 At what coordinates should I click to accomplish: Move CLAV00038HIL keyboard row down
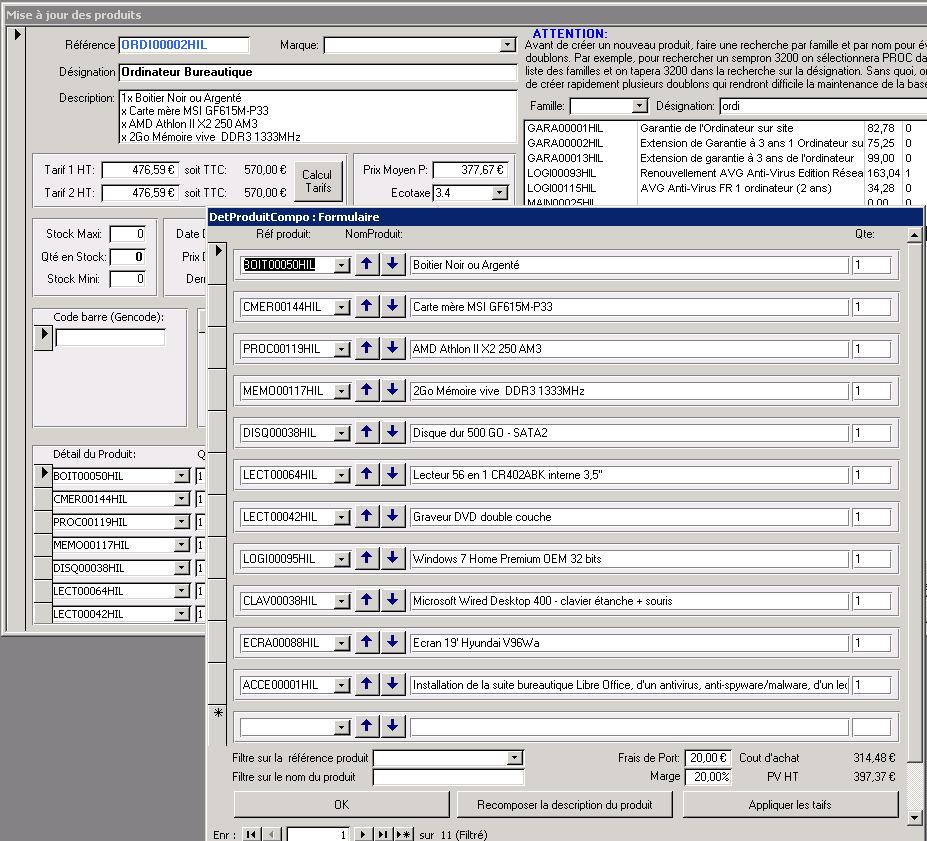pos(393,600)
